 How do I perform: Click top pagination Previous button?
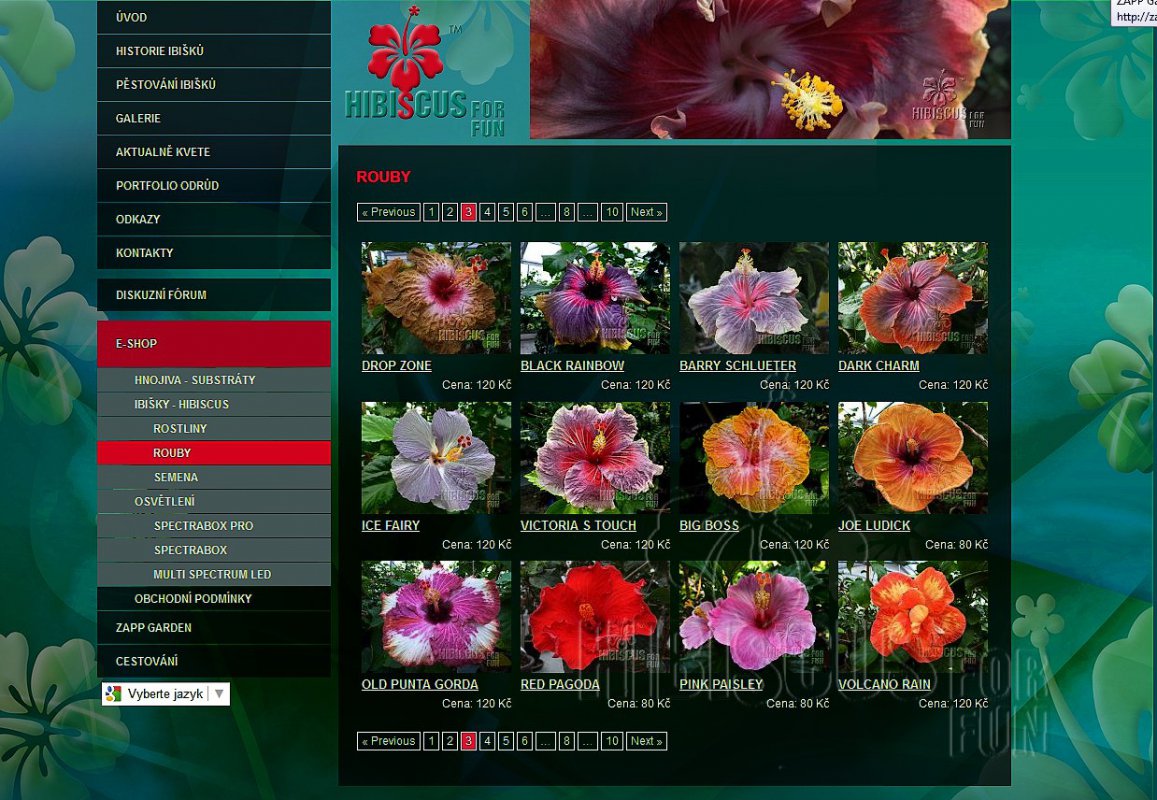pos(389,213)
